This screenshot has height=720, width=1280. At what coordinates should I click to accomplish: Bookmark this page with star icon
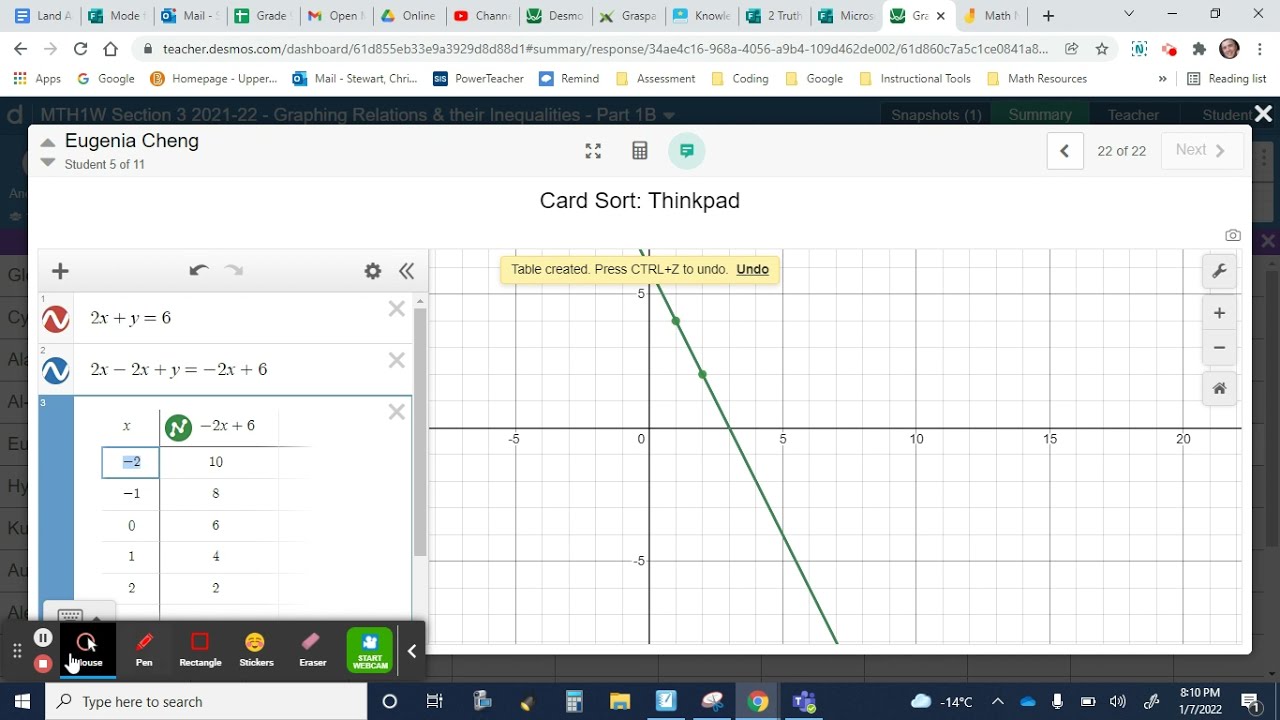(1101, 48)
